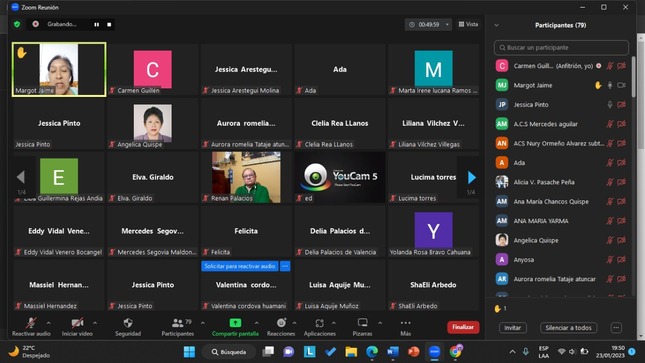This screenshot has width=645, height=363.
Task: Open Pizarras whiteboards
Action: [362, 327]
